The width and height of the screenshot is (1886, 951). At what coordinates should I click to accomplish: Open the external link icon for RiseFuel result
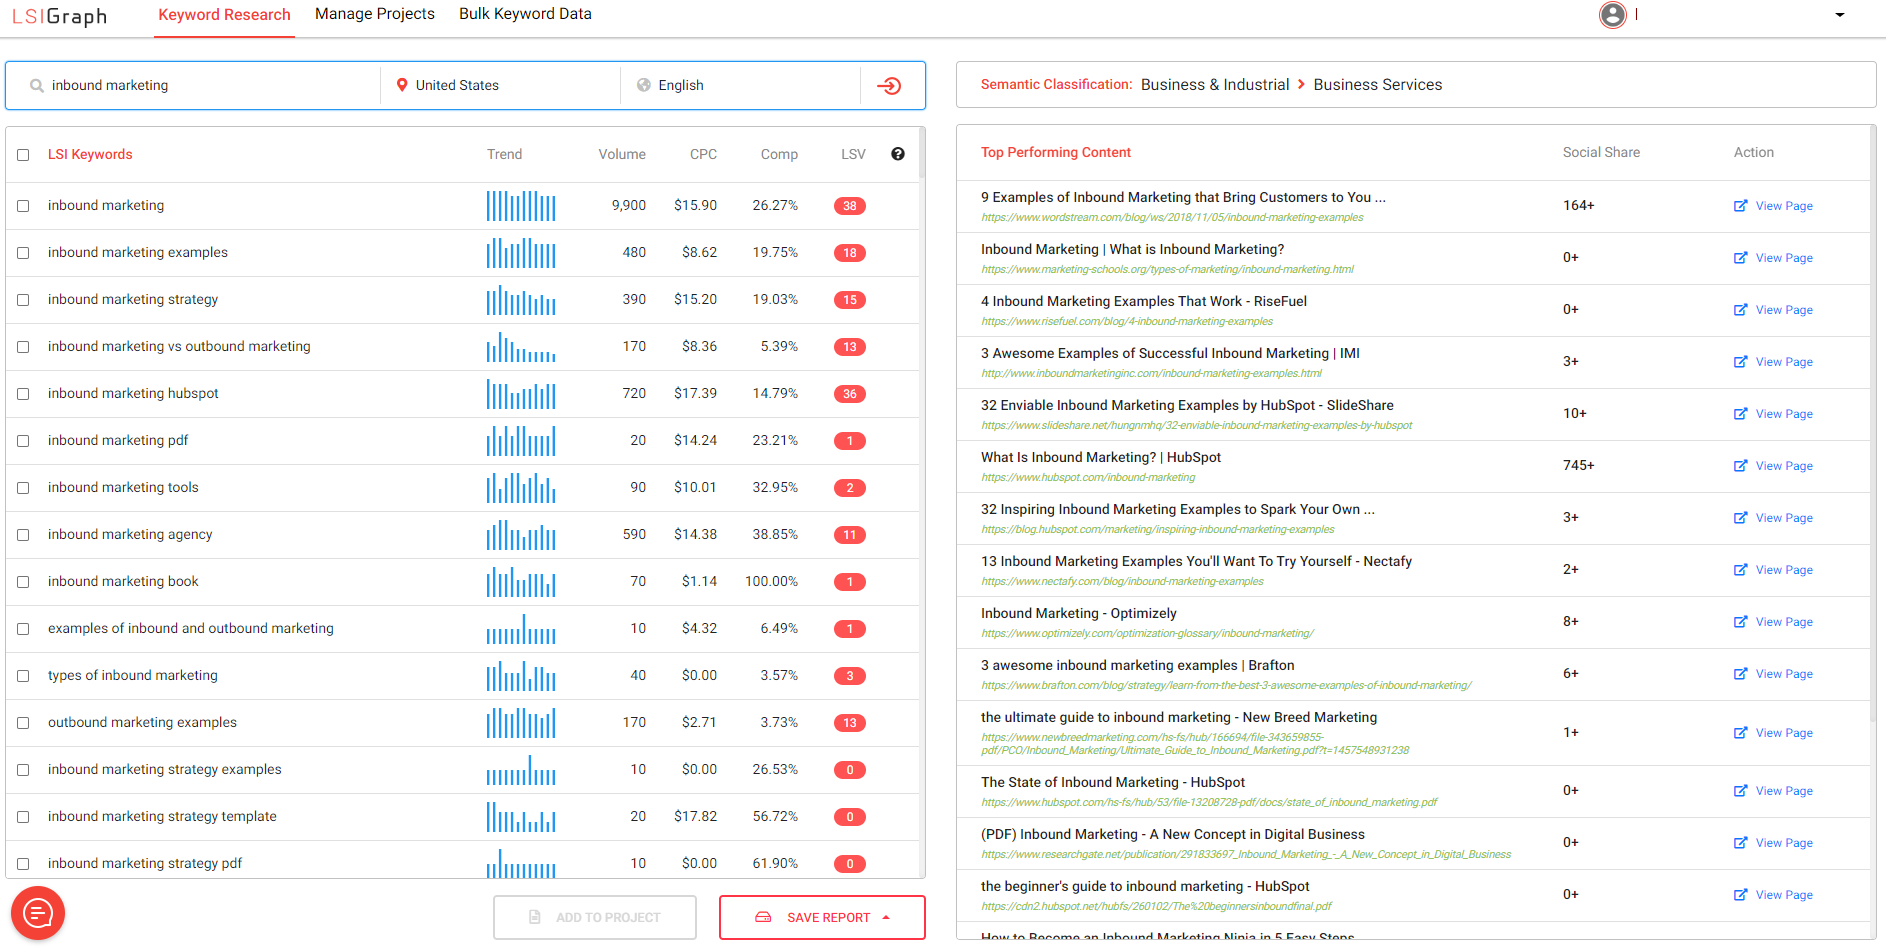[1741, 310]
